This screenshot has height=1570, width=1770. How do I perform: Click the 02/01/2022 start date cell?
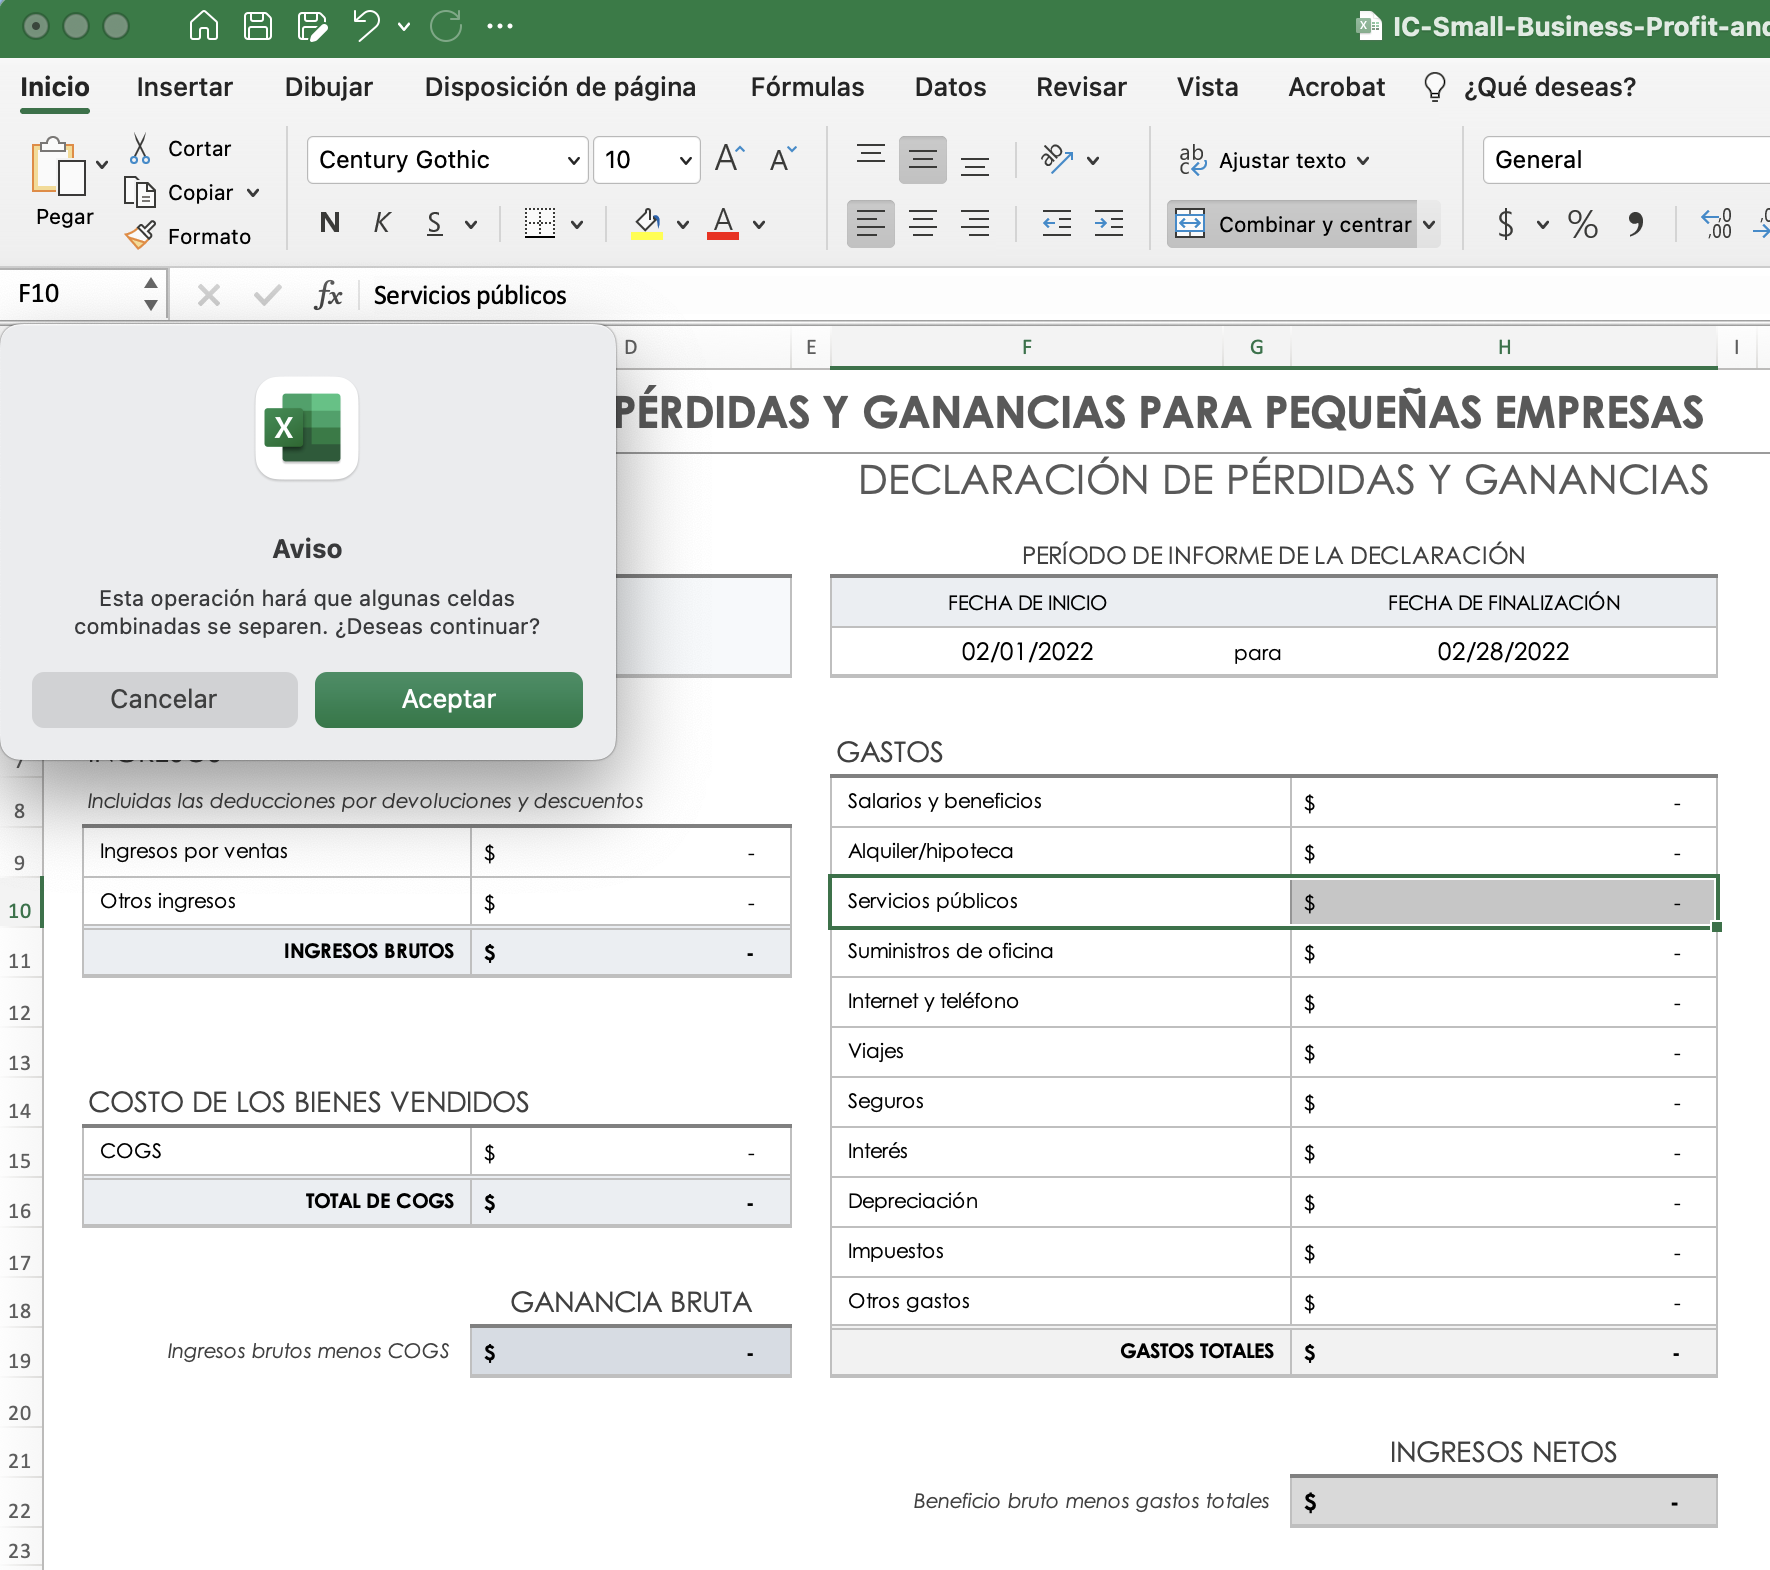tap(1027, 652)
